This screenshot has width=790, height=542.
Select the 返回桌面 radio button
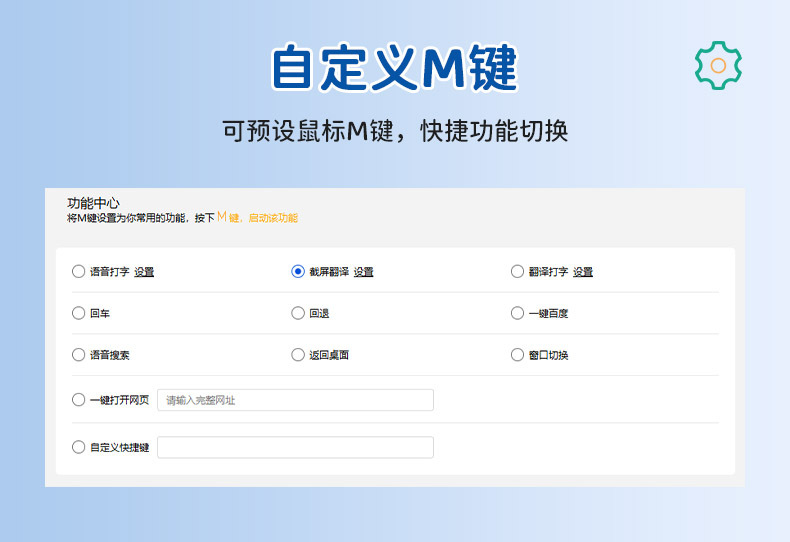click(x=298, y=354)
